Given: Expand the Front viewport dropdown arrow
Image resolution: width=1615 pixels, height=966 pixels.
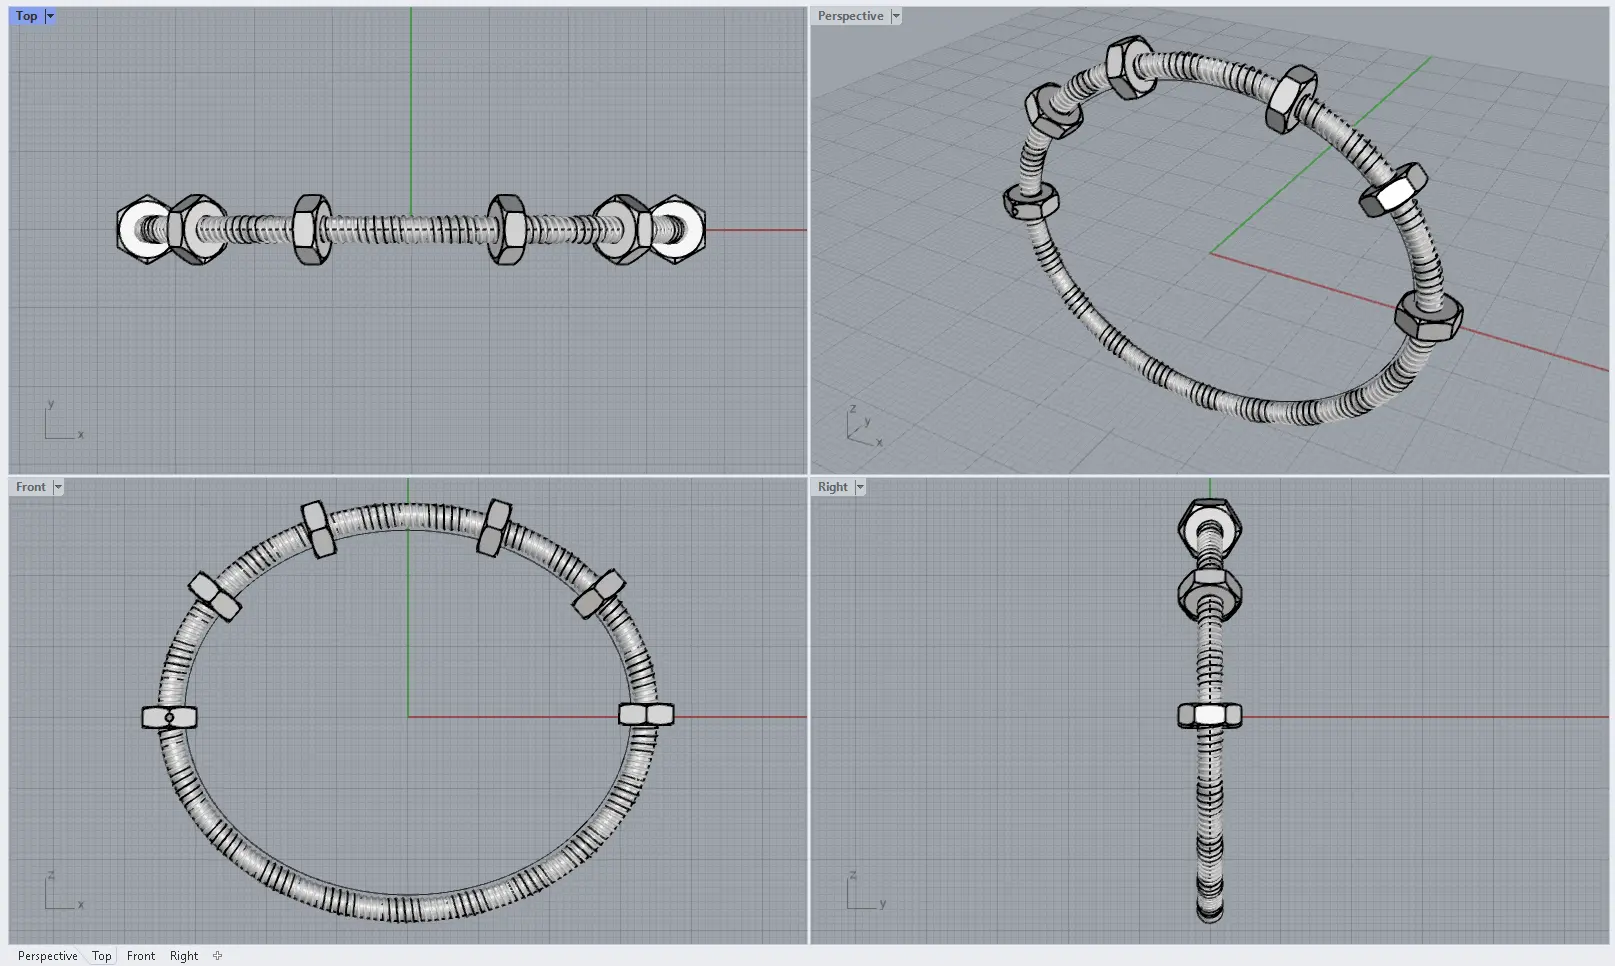Looking at the screenshot, I should (58, 487).
